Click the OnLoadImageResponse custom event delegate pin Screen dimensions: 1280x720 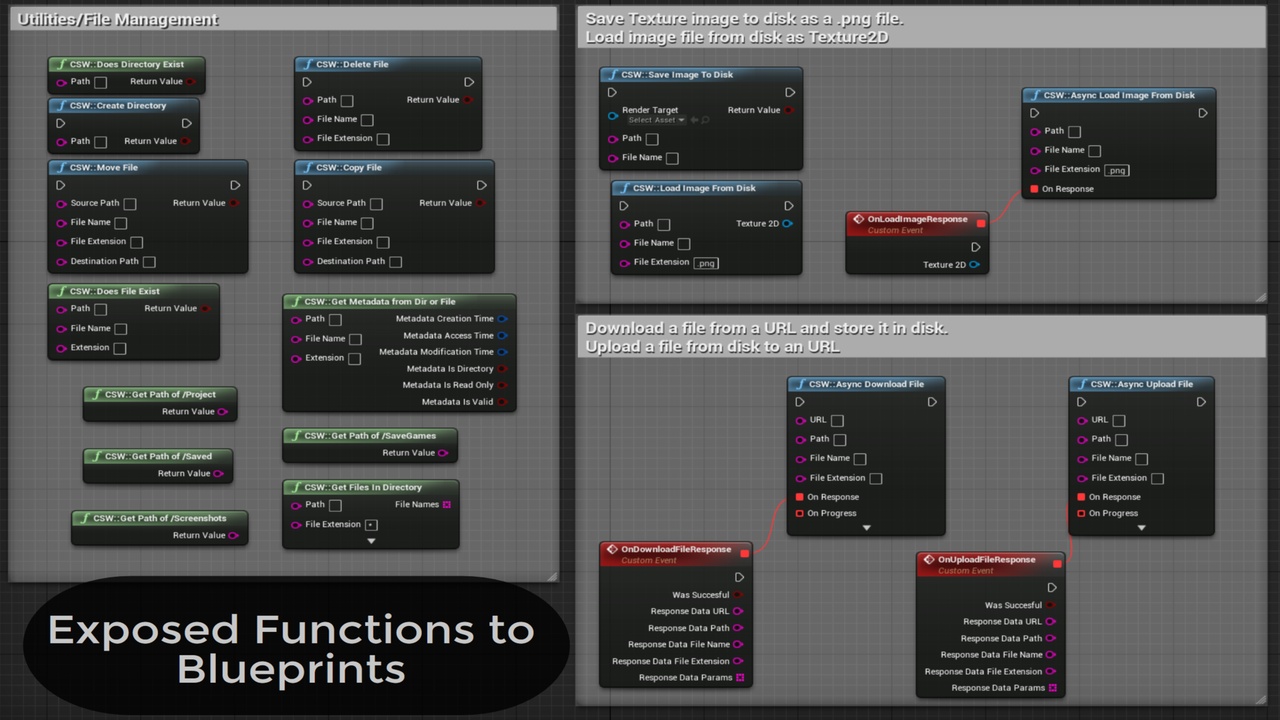[x=981, y=223]
